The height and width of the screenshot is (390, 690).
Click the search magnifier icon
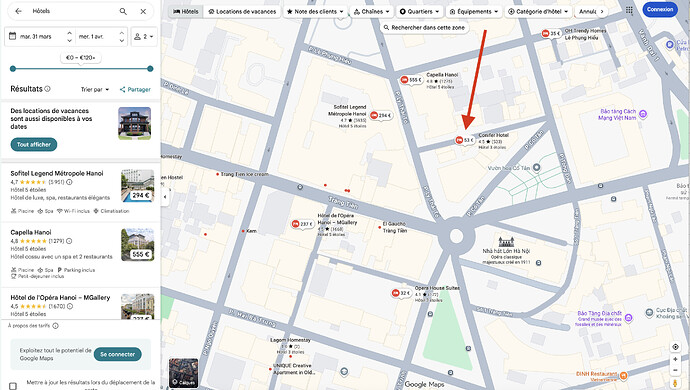click(123, 11)
